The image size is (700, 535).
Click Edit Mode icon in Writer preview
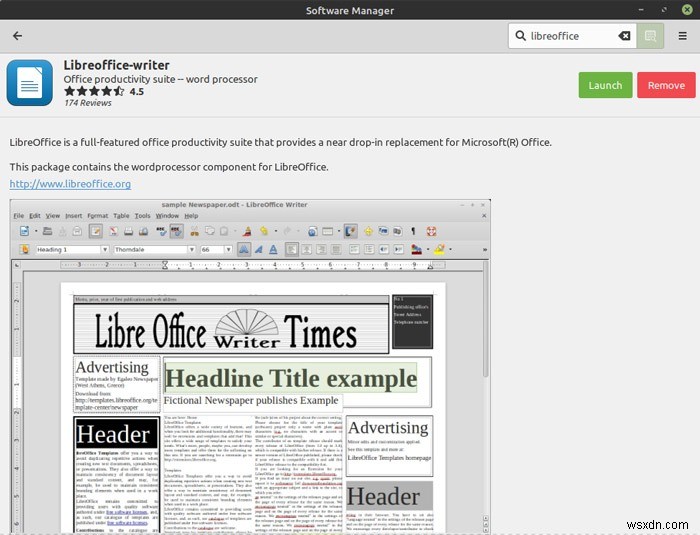(96, 231)
